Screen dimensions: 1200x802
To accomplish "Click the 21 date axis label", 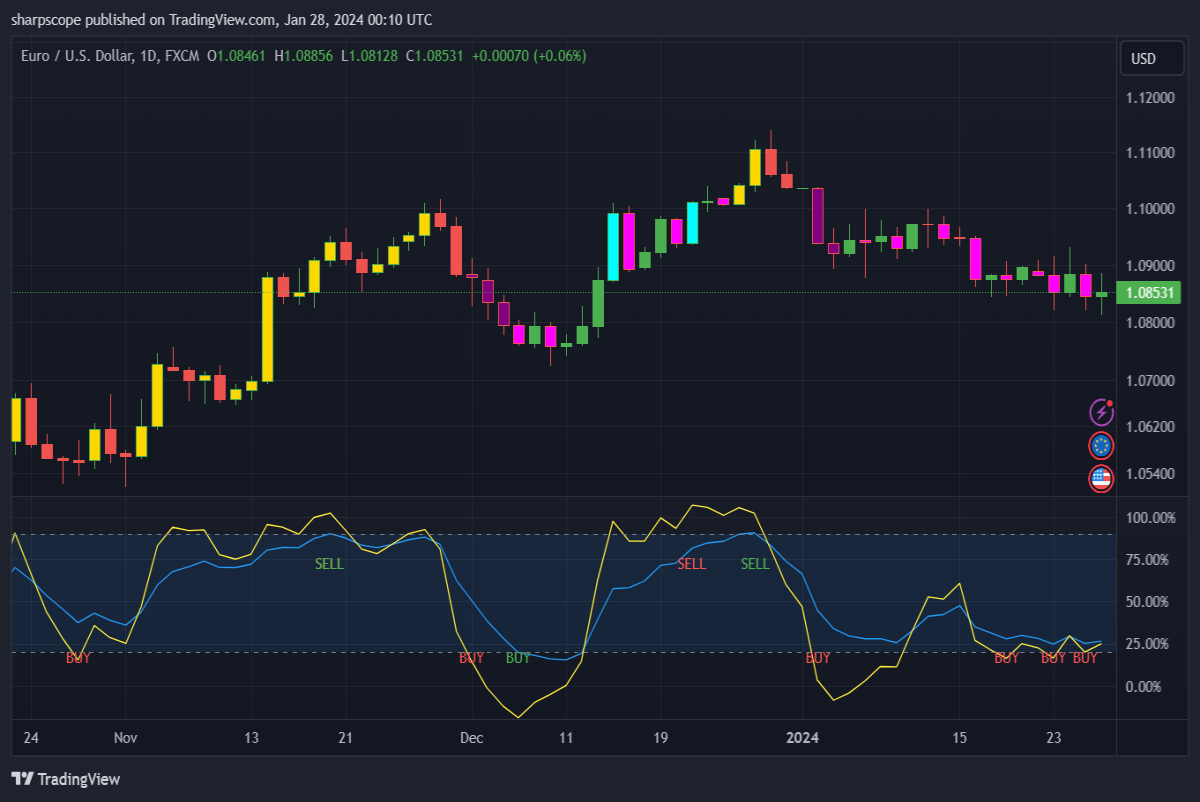I will pyautogui.click(x=345, y=738).
